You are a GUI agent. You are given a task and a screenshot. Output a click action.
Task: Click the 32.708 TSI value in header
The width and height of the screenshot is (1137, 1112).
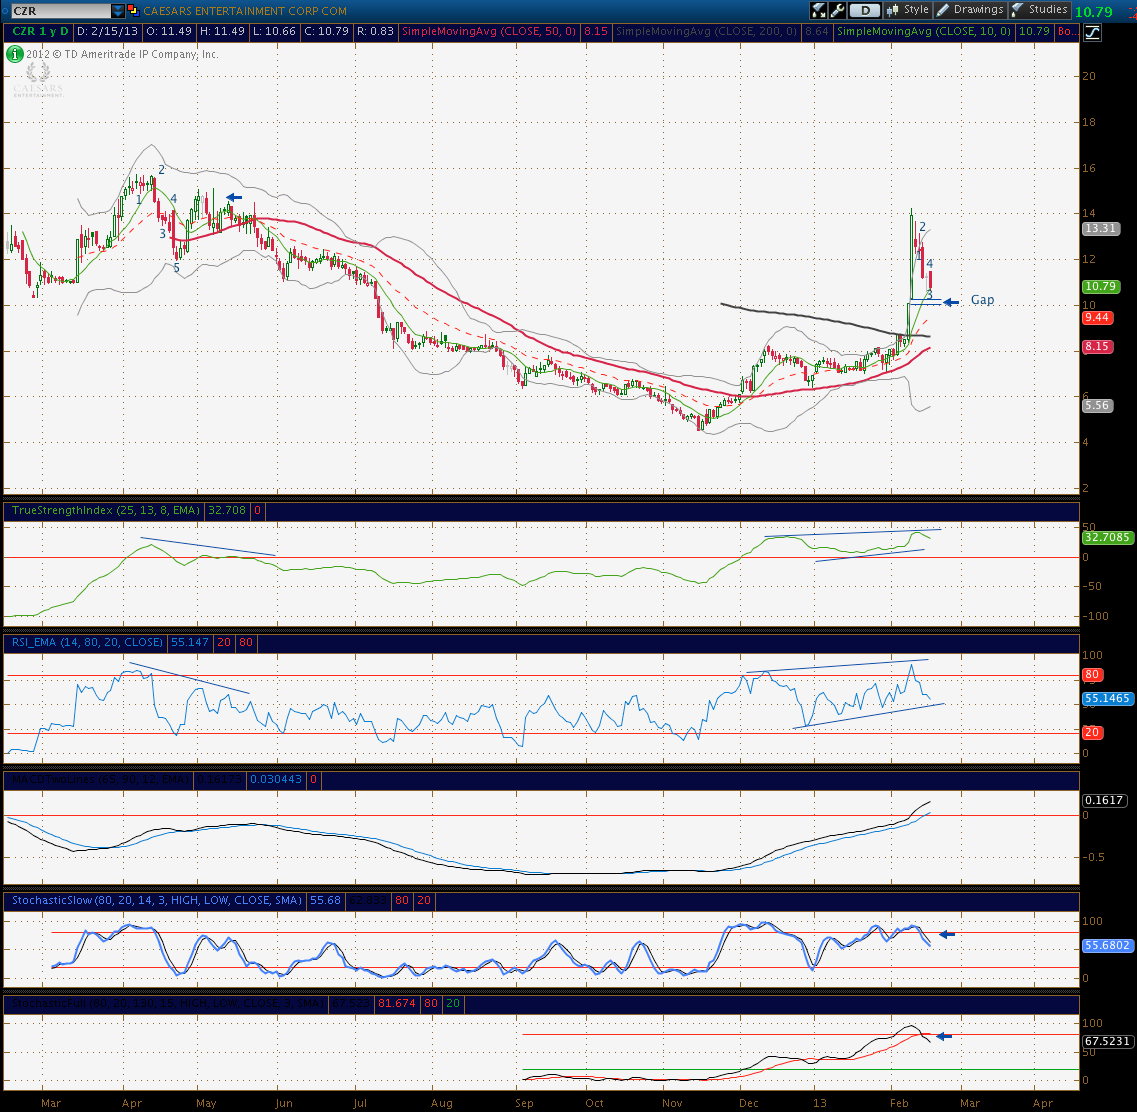[227, 510]
